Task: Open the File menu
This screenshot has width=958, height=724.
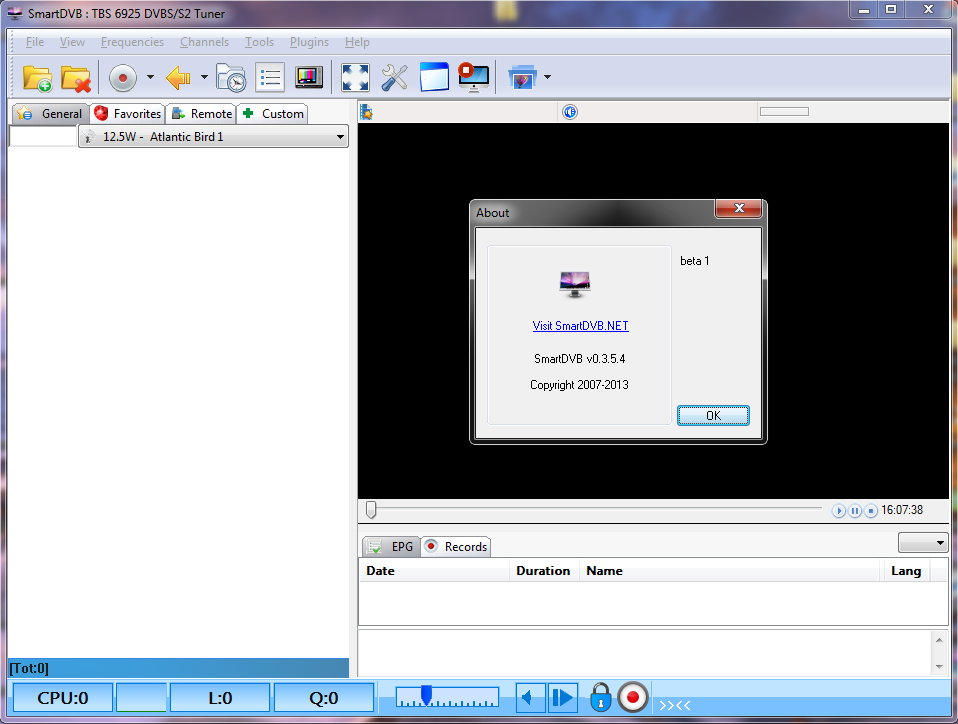Action: [x=35, y=42]
